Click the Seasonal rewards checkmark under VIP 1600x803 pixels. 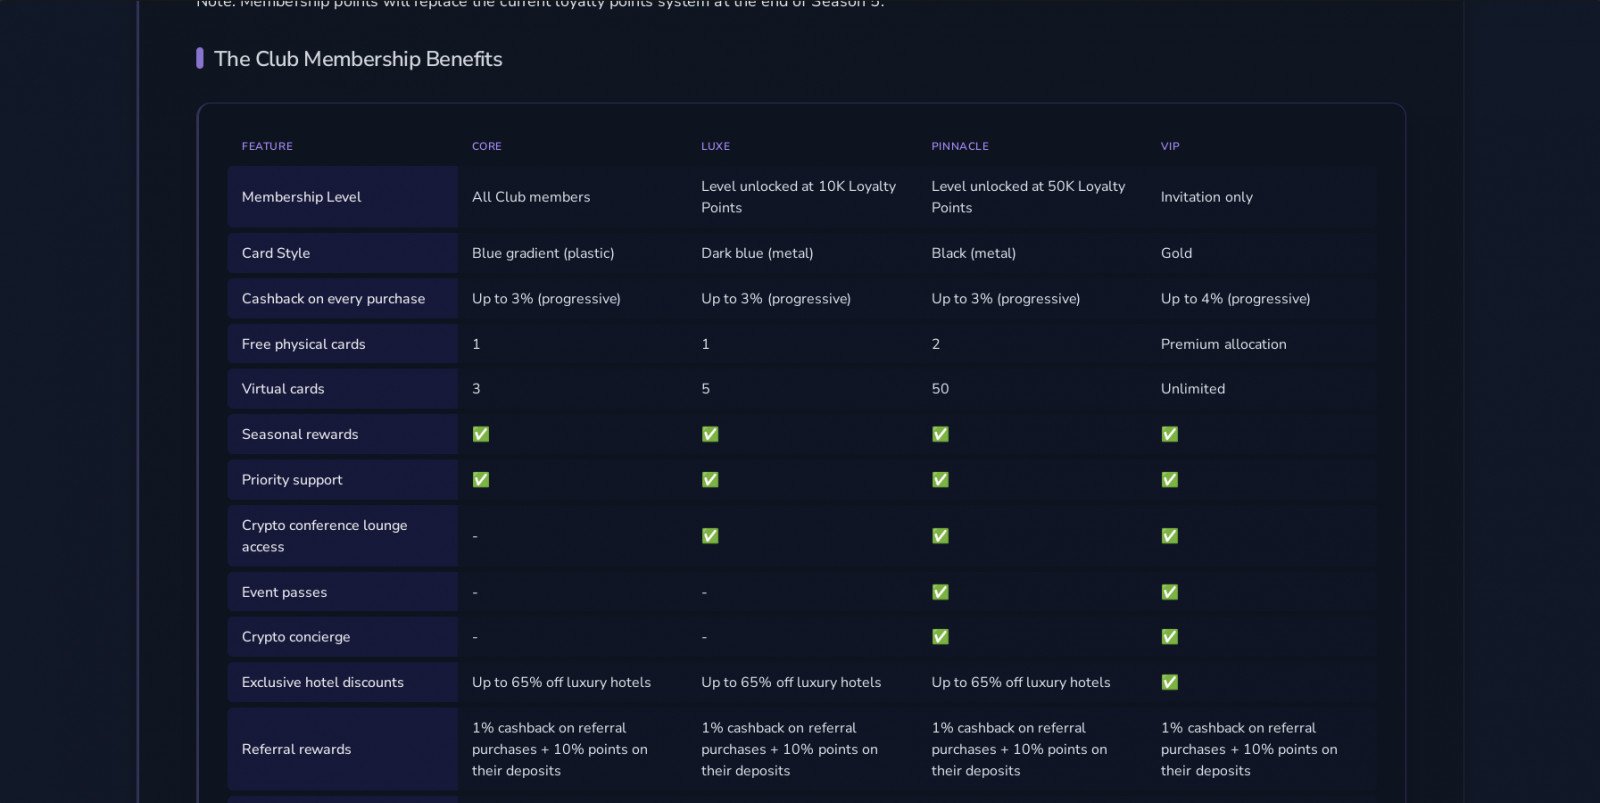(1170, 434)
